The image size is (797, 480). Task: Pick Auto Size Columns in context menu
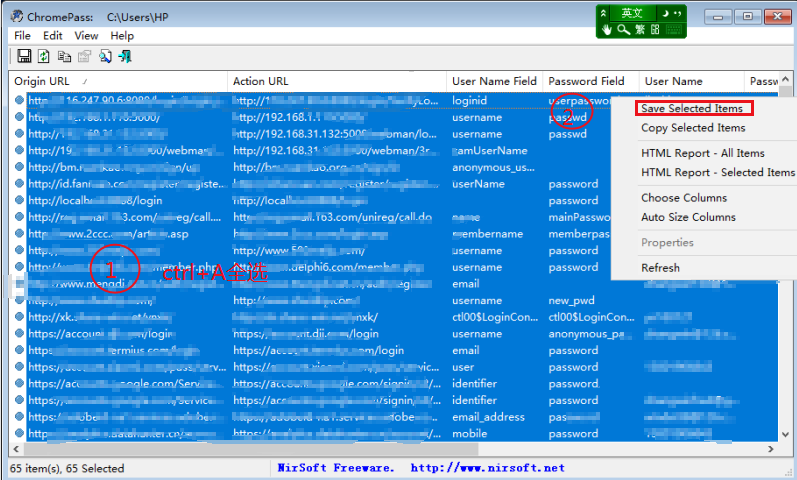tap(688, 217)
